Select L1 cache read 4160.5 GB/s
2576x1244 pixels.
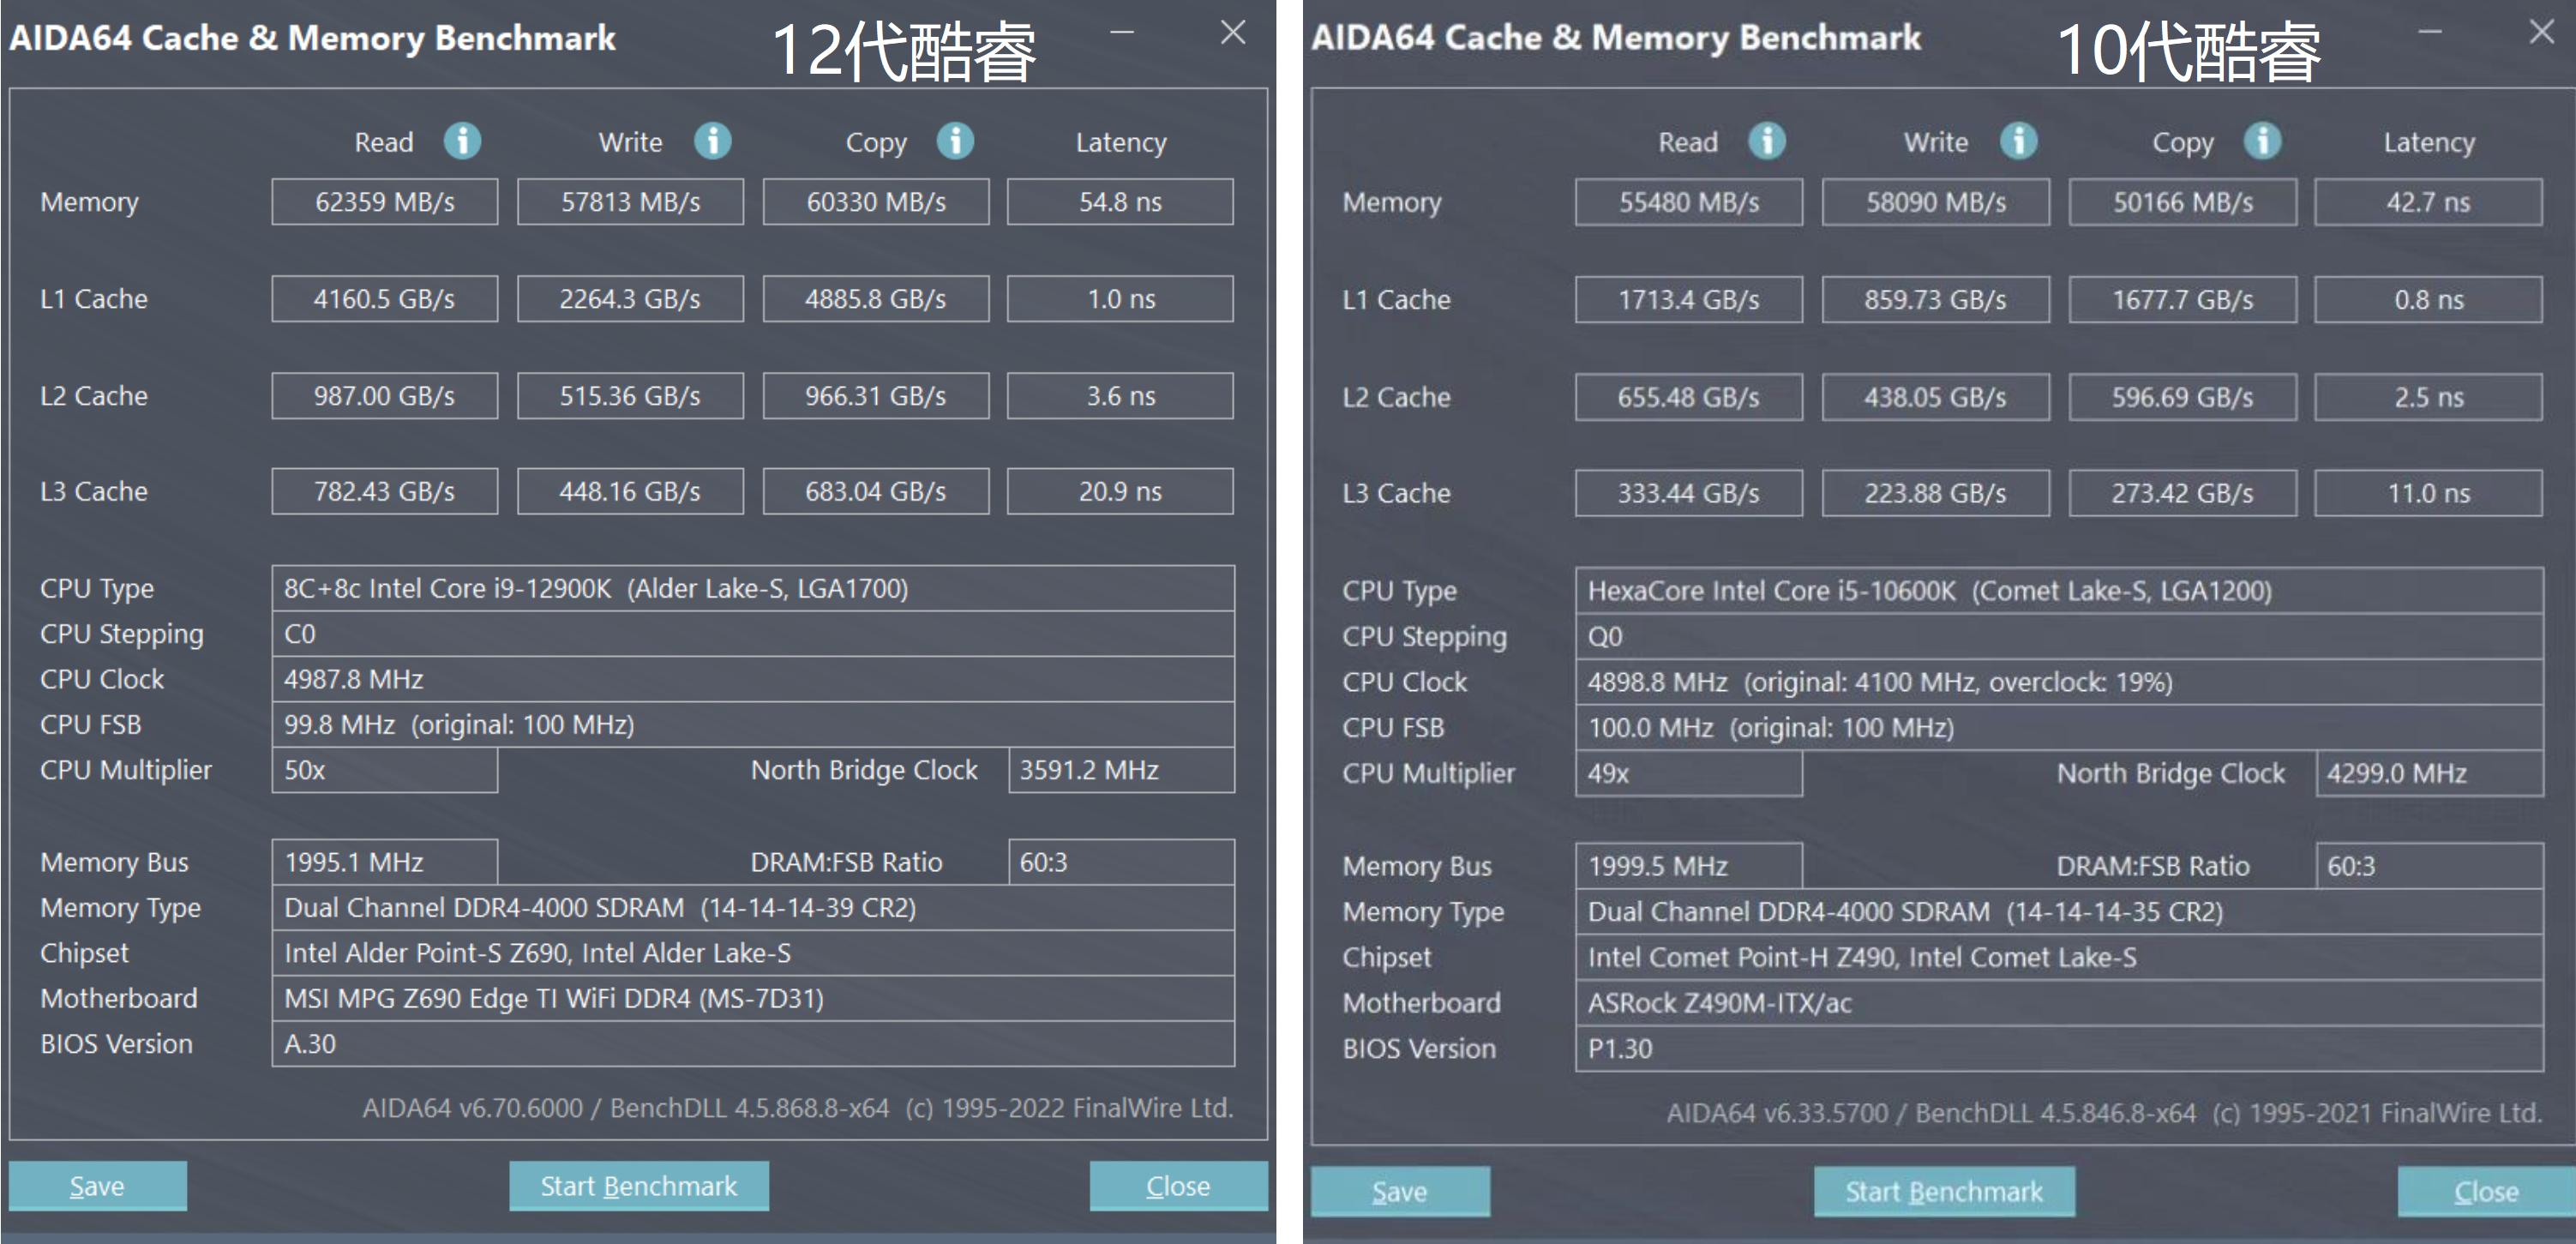pos(385,299)
